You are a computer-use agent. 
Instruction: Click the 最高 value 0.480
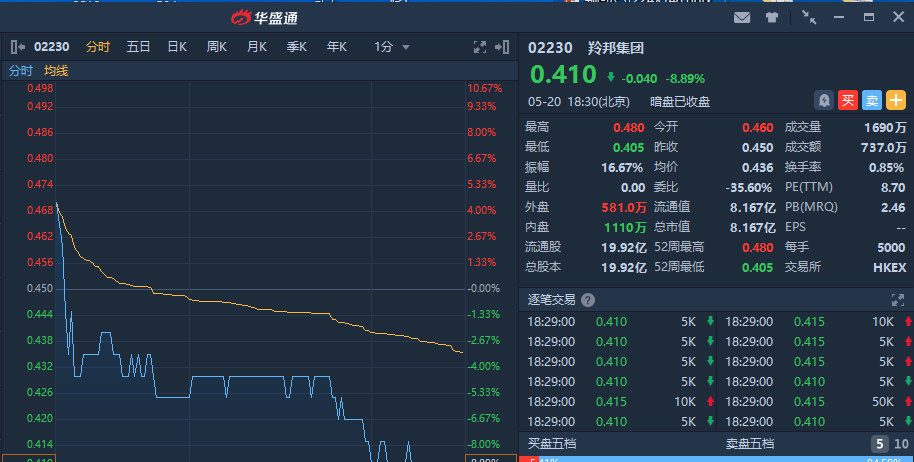[x=628, y=128]
